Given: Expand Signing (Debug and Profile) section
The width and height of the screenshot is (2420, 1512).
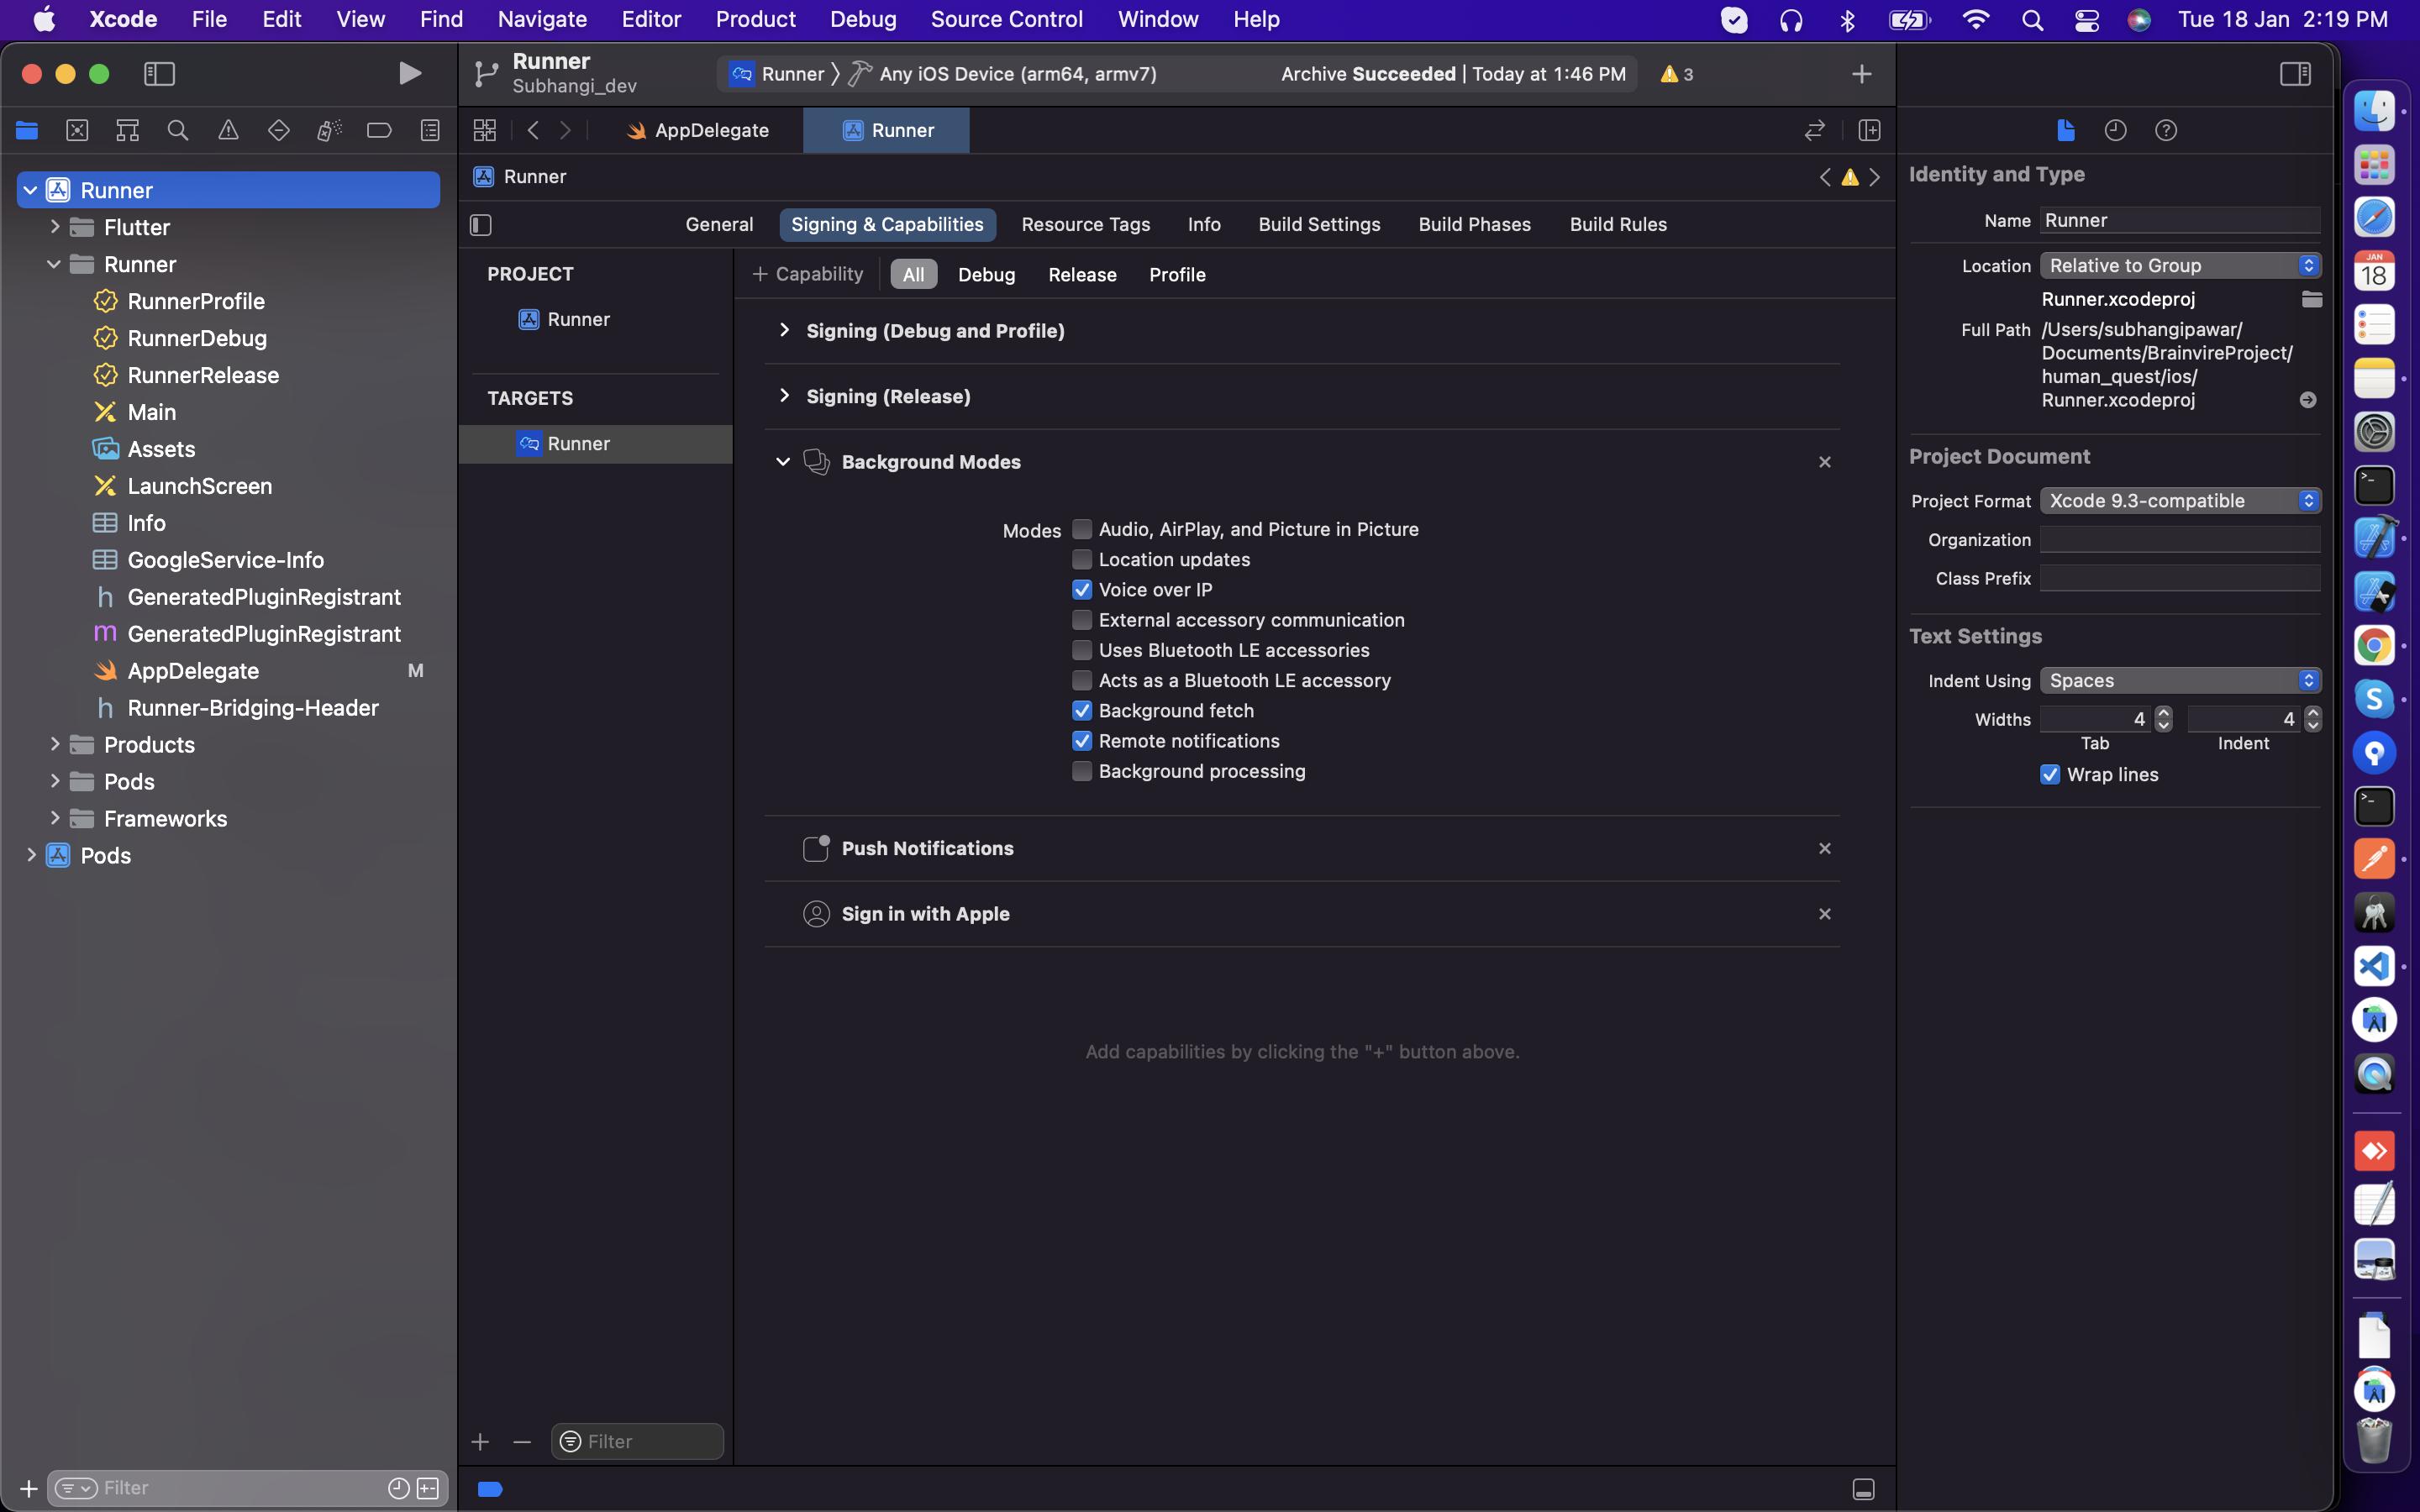Looking at the screenshot, I should coord(784,330).
